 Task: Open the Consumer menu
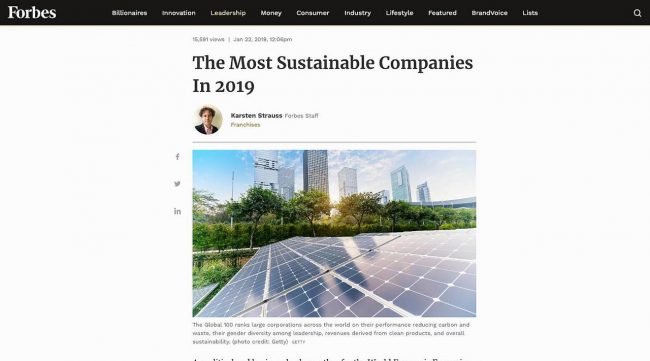pyautogui.click(x=313, y=13)
